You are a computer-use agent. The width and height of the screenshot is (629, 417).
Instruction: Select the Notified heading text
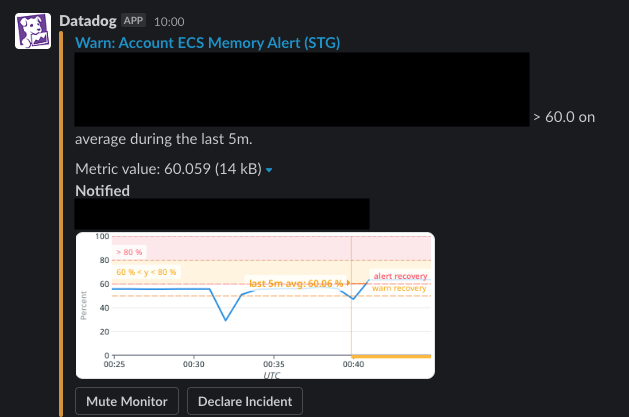coord(102,191)
